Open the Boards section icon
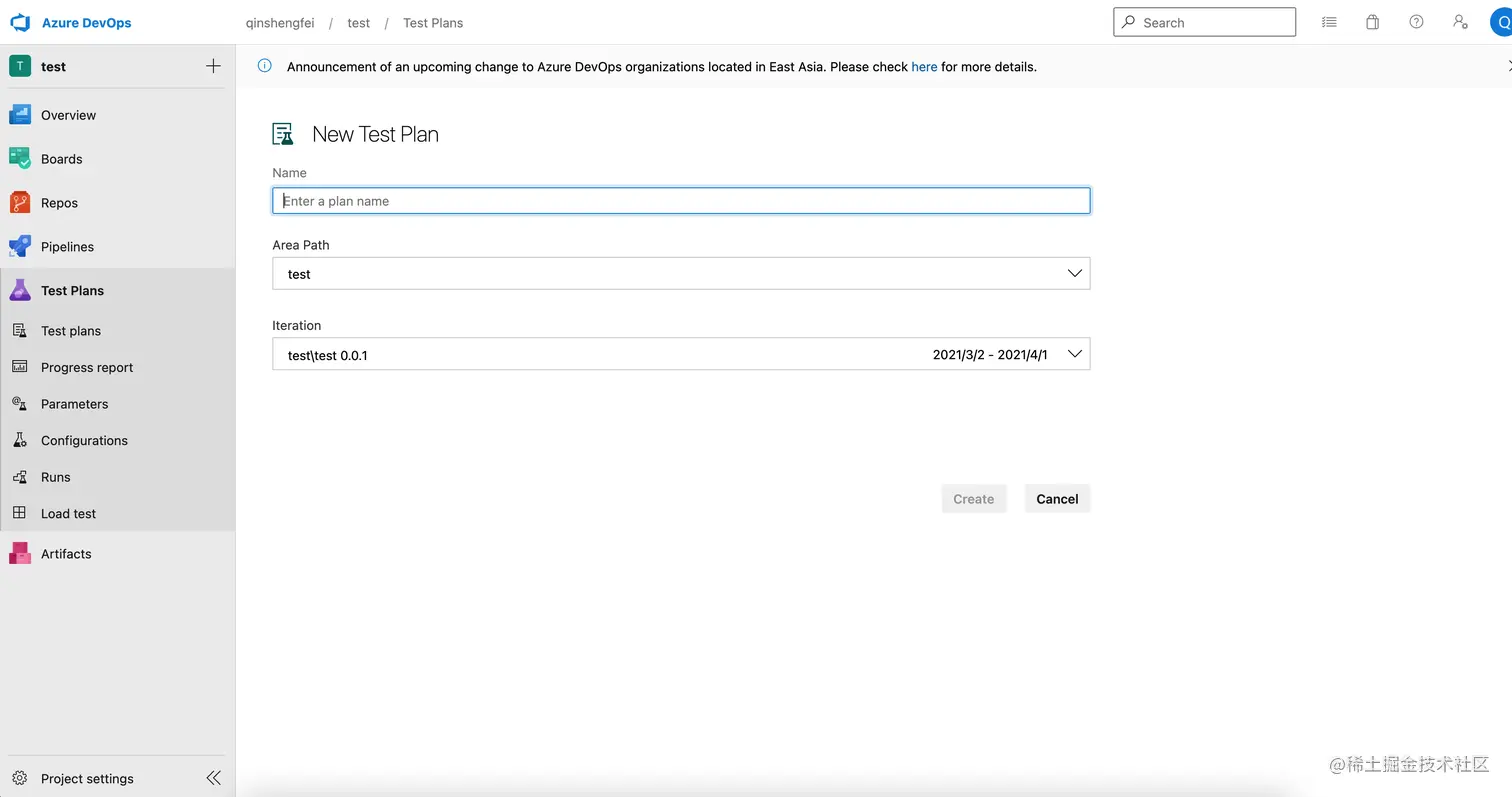Screen dimensions: 1512x797 tap(20, 159)
